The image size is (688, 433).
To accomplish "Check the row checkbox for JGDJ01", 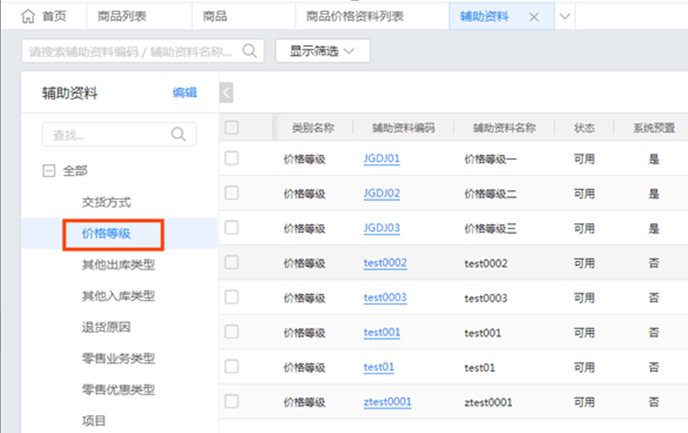I will click(232, 158).
